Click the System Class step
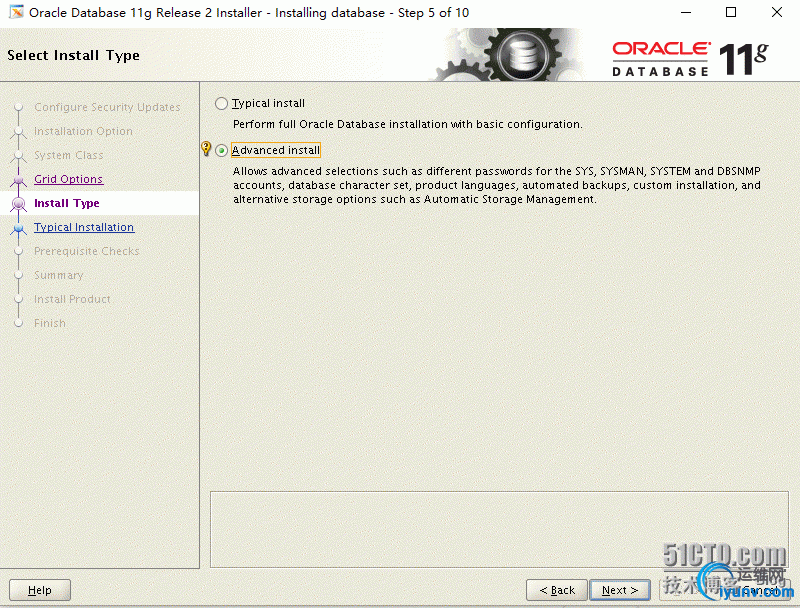 (68, 155)
